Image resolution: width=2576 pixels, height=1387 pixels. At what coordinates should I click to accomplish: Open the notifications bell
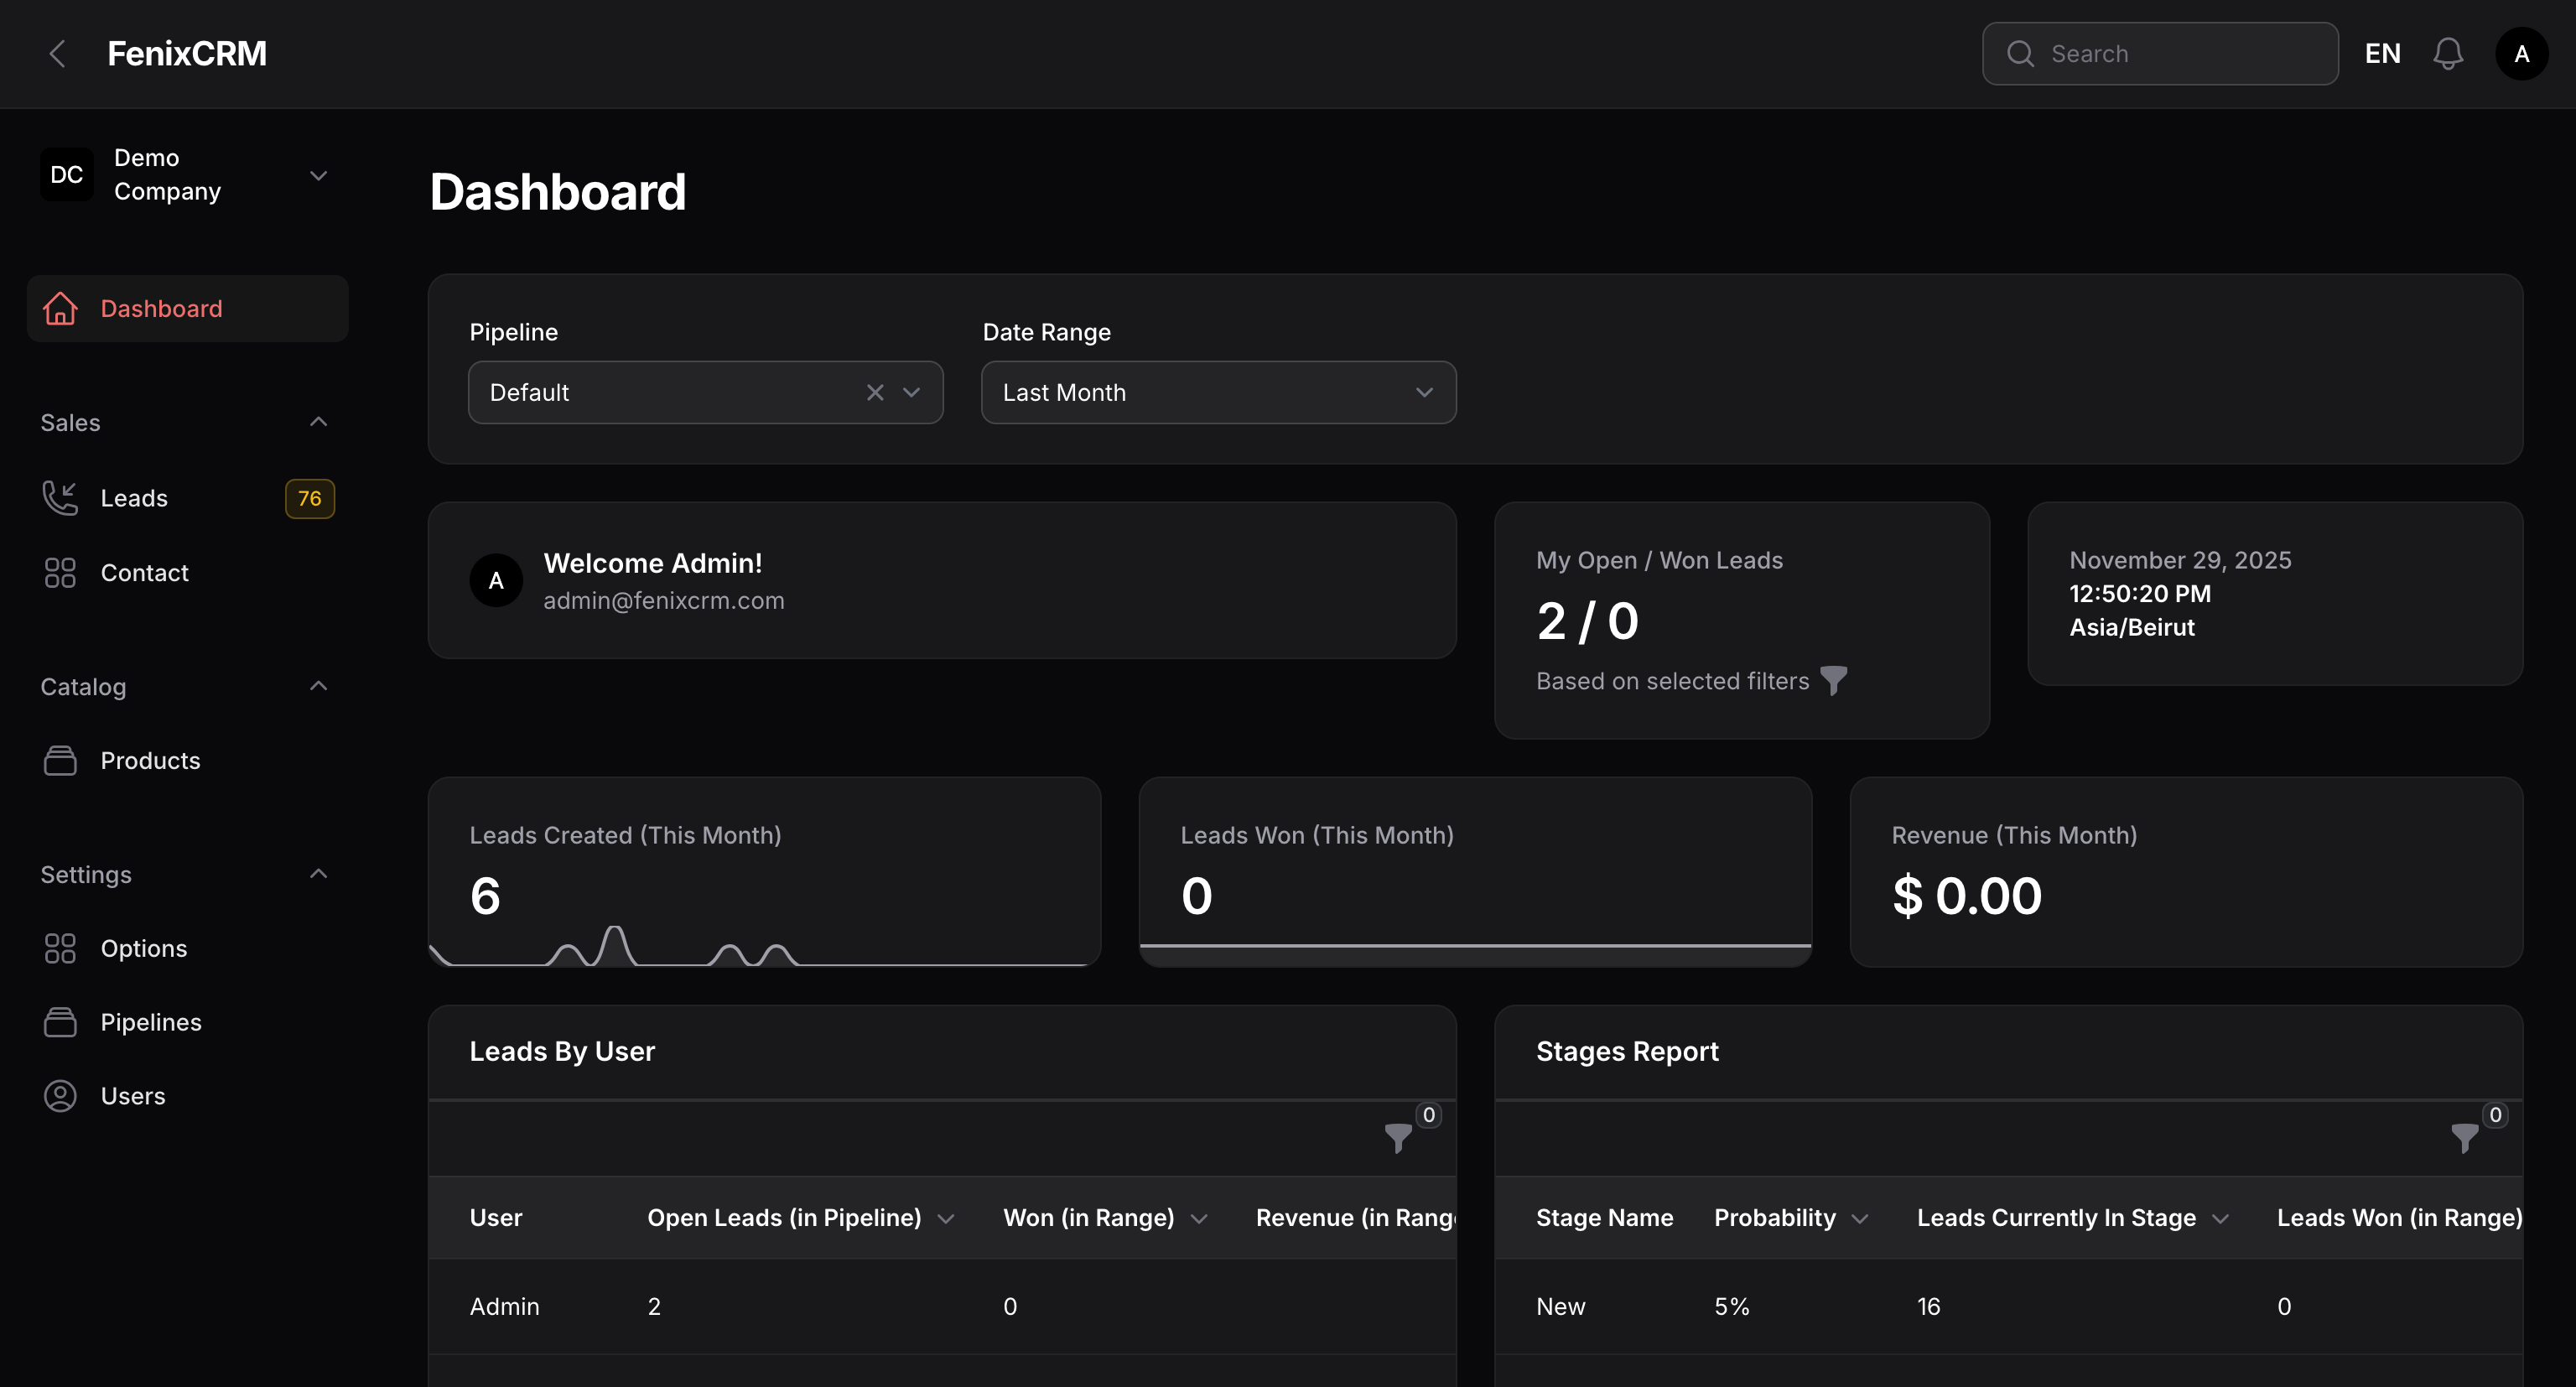coord(2447,54)
